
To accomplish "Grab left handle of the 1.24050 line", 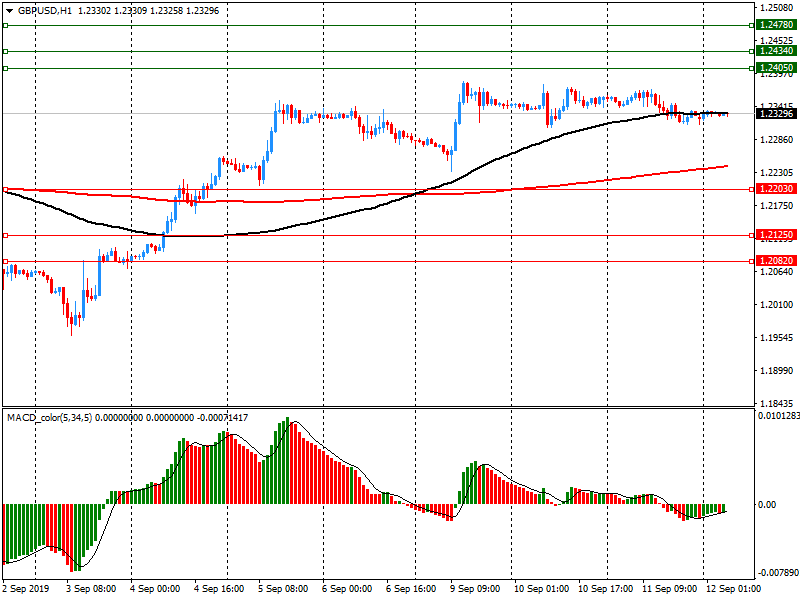I will pos(6,68).
